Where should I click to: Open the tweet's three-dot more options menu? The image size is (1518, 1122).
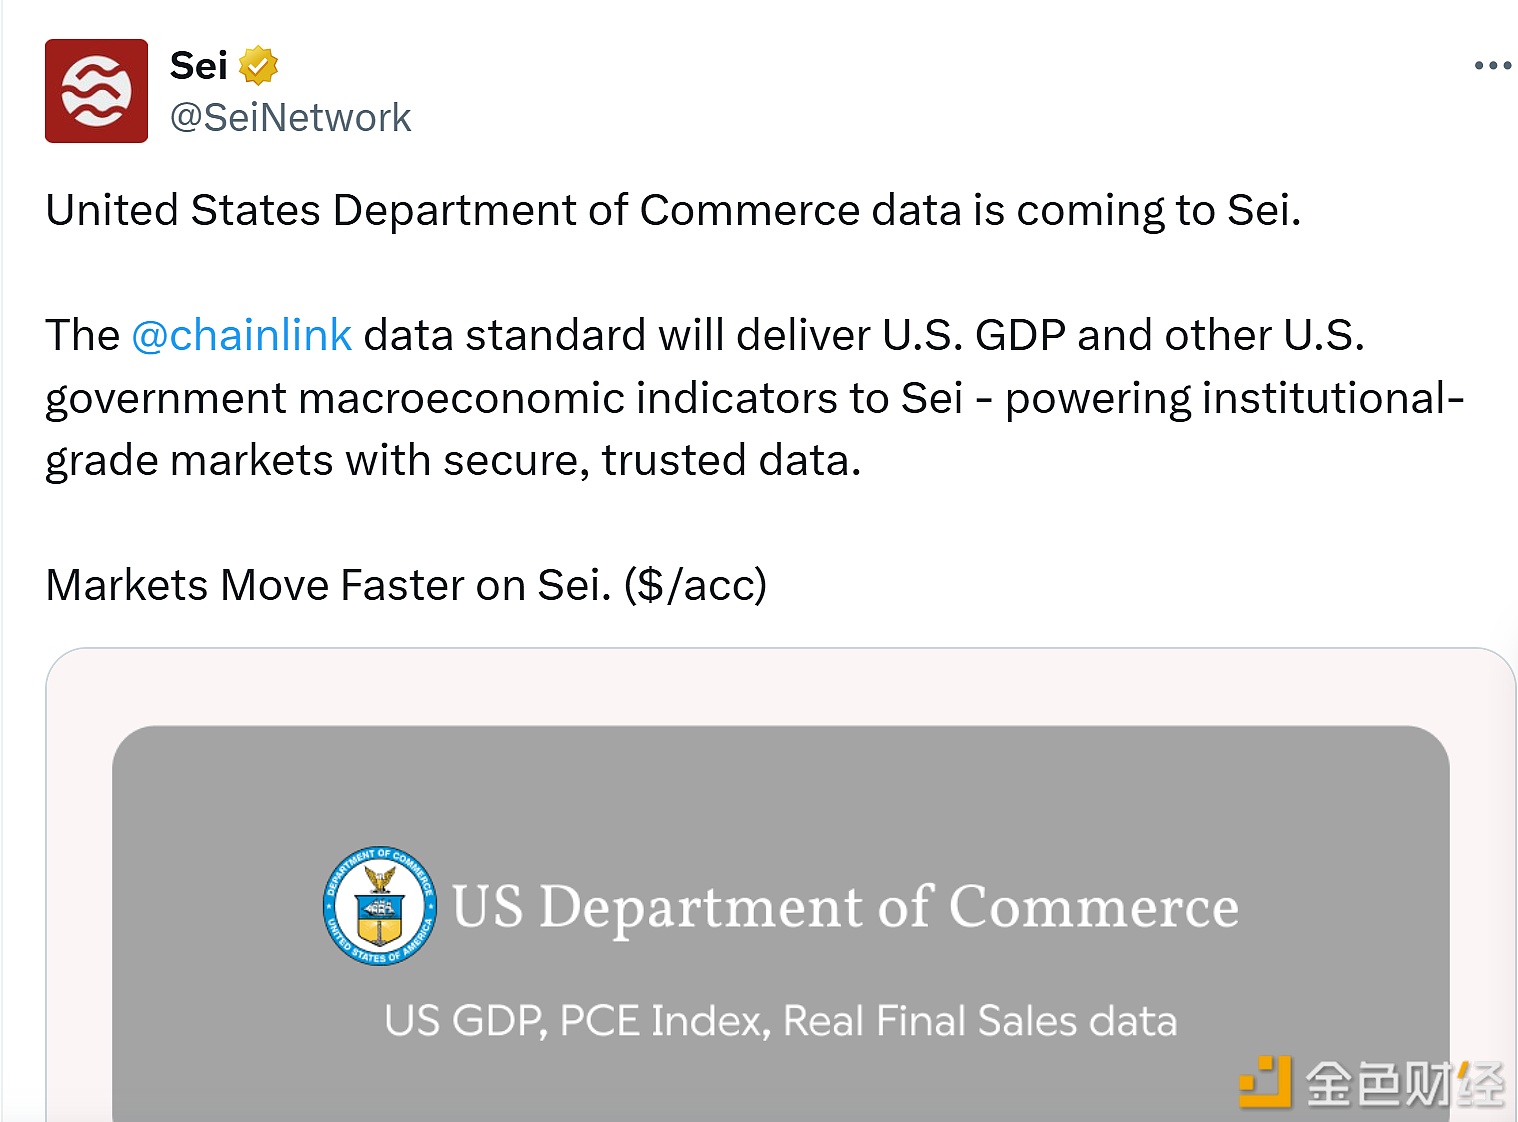pyautogui.click(x=1492, y=66)
